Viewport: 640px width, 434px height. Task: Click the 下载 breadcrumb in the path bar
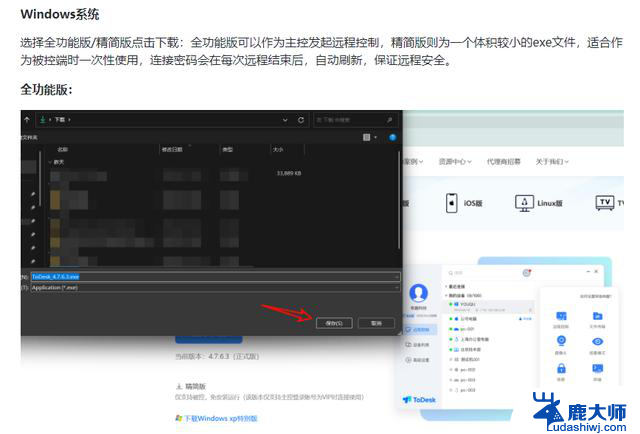point(60,120)
